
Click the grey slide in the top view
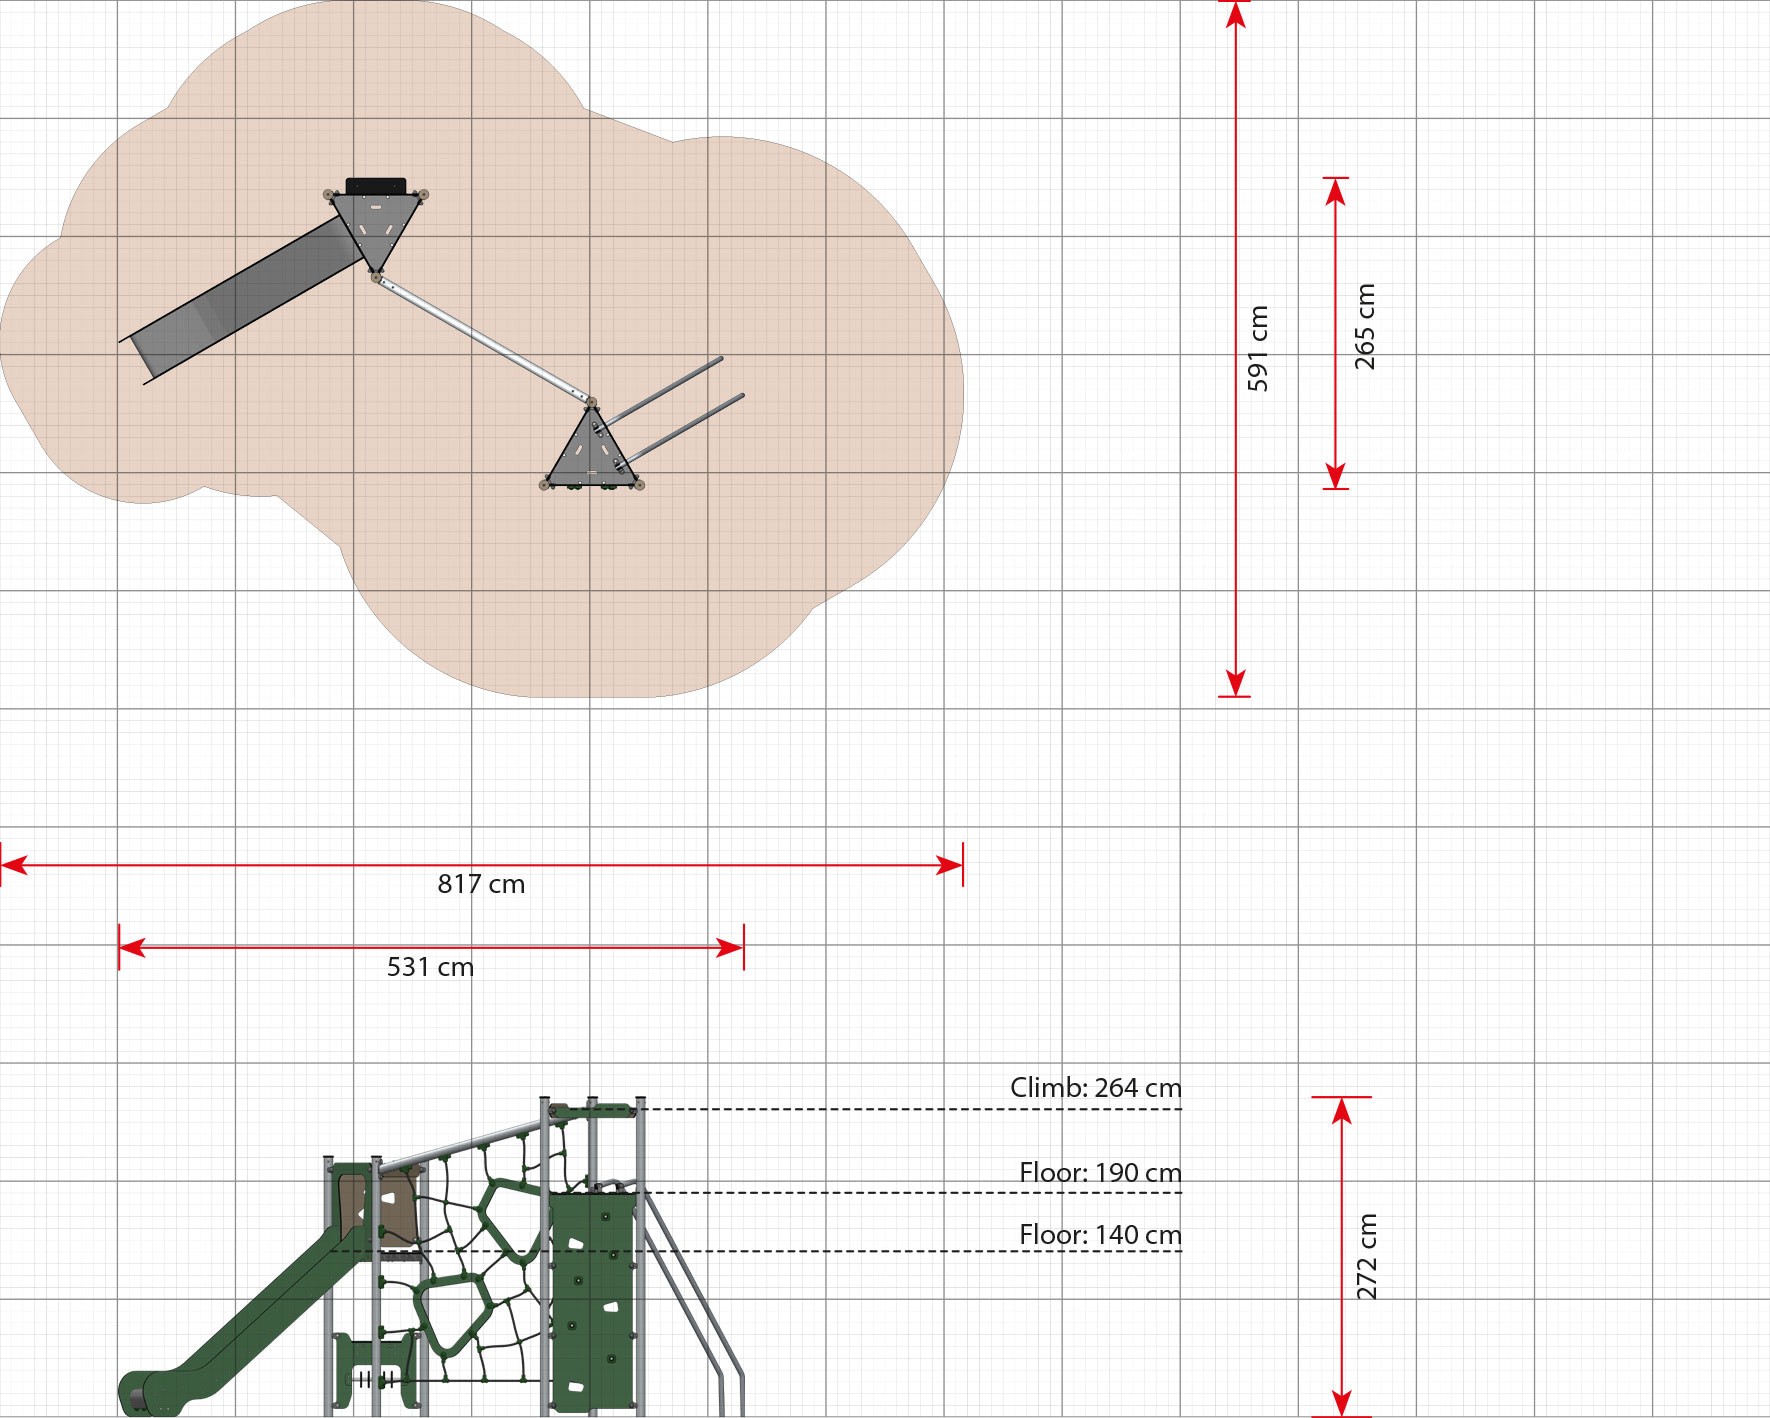pos(240,299)
